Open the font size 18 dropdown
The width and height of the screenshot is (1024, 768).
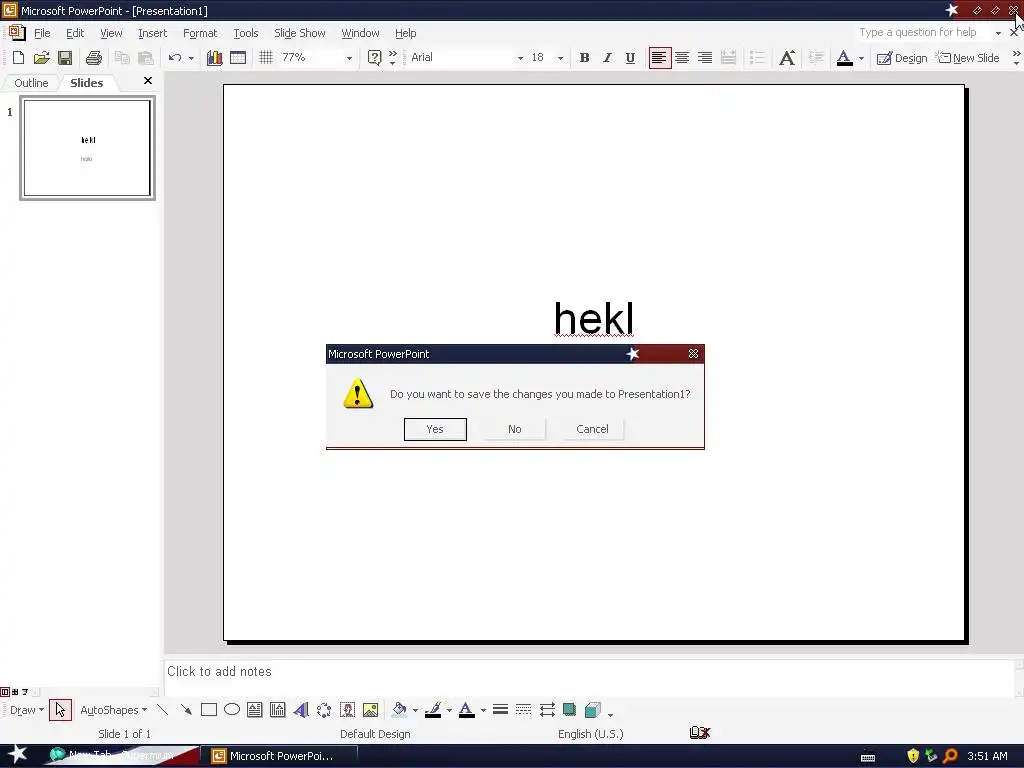560,58
